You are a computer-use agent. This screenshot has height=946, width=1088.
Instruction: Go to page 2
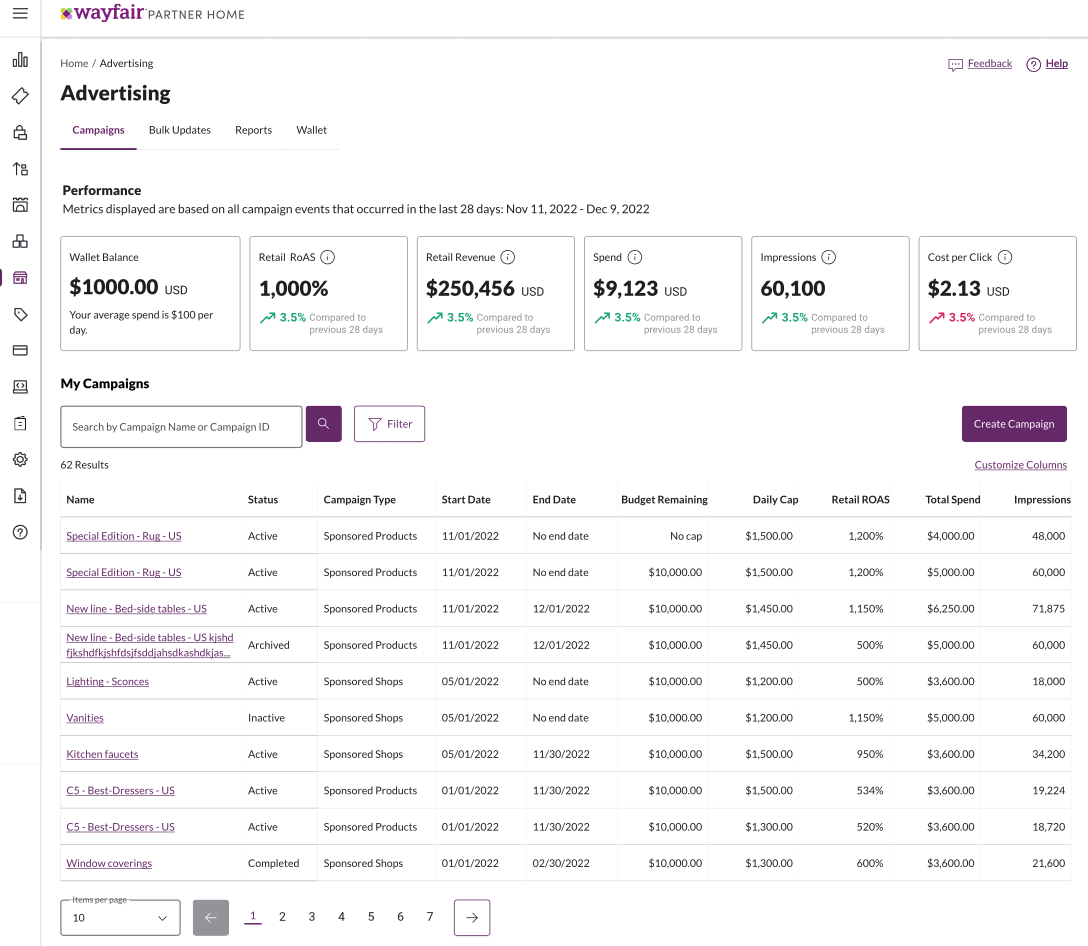pos(282,917)
